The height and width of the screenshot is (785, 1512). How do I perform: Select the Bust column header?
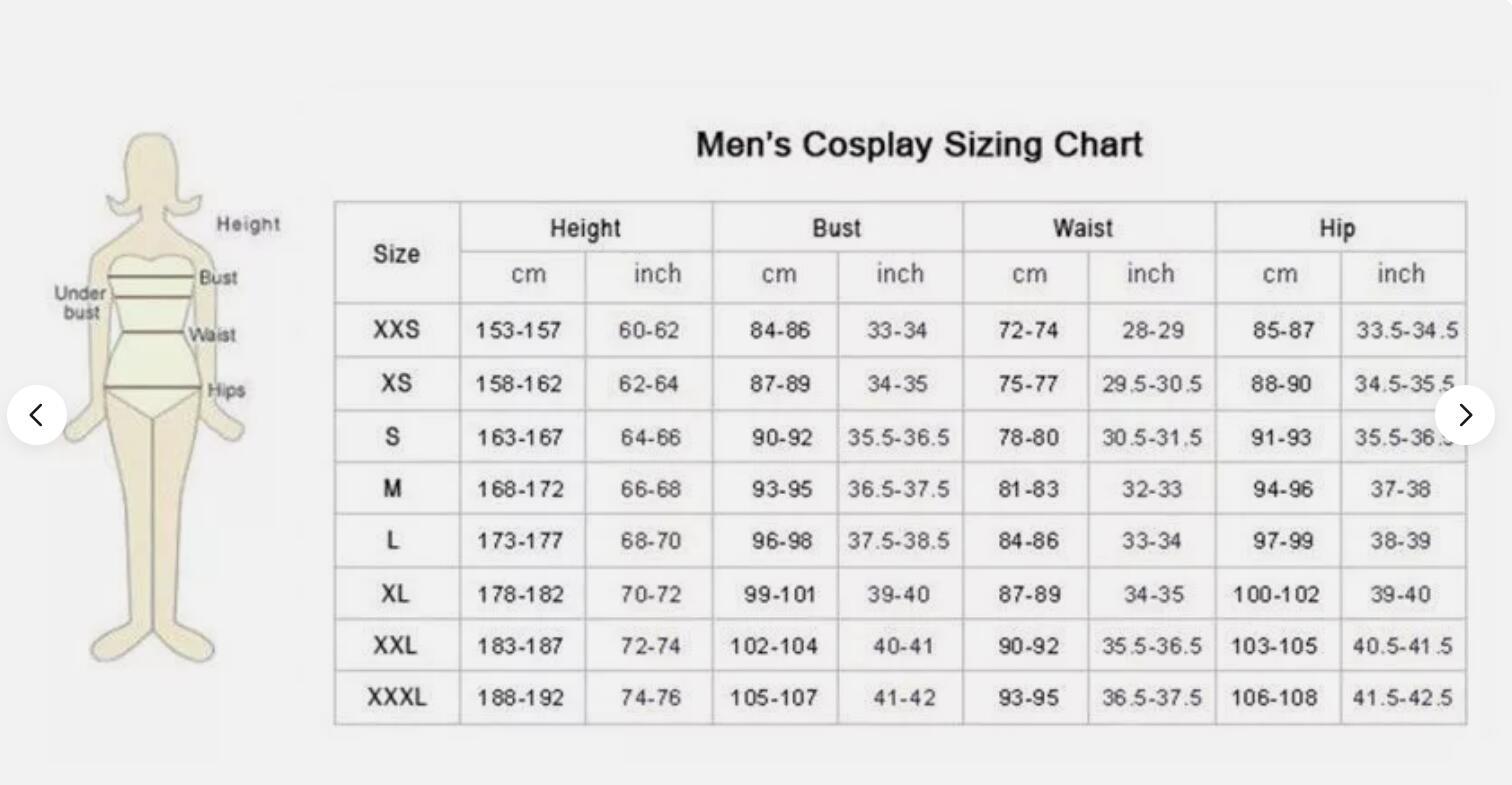(x=837, y=229)
